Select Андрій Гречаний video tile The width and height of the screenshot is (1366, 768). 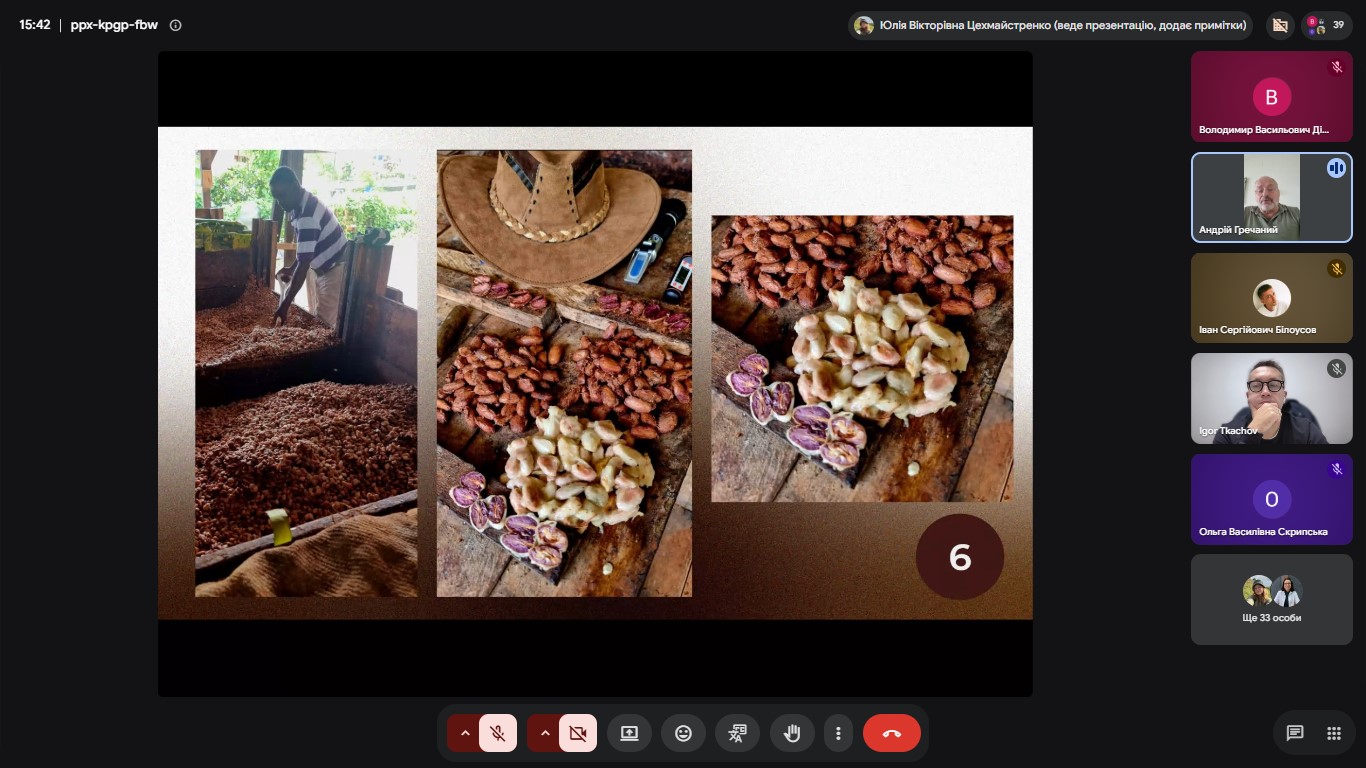1271,197
